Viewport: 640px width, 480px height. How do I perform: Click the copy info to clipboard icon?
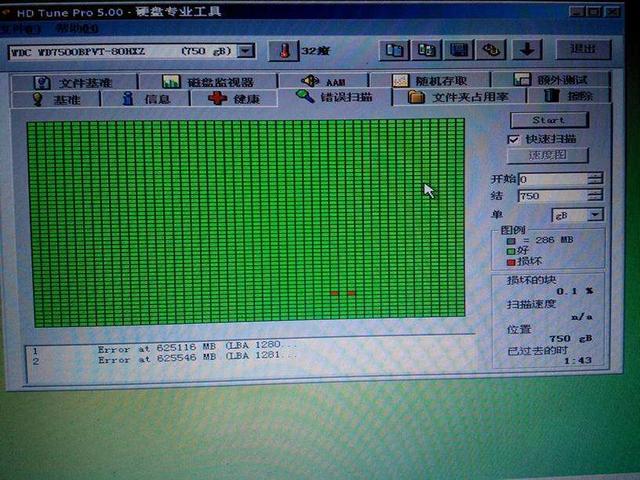tap(395, 49)
